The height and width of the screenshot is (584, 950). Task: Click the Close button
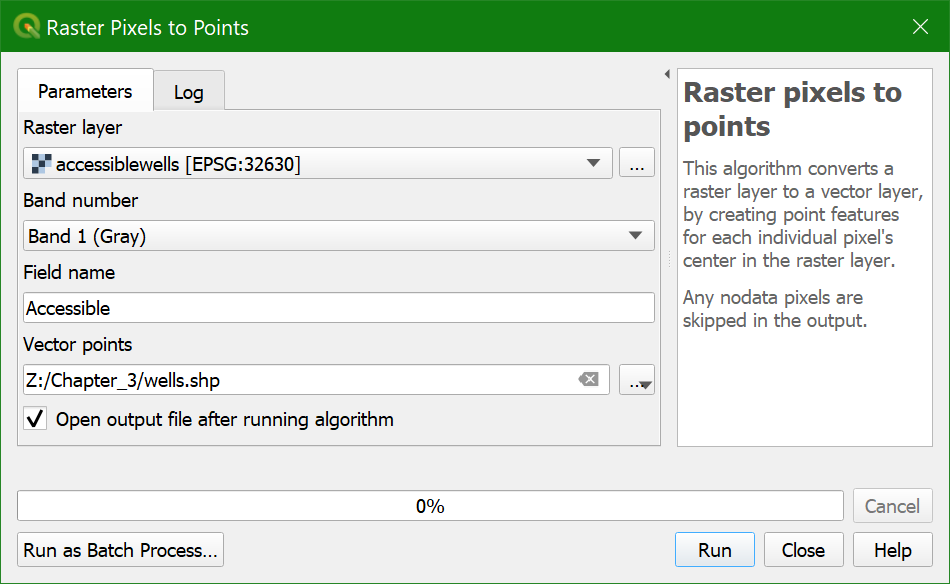[x=803, y=550]
